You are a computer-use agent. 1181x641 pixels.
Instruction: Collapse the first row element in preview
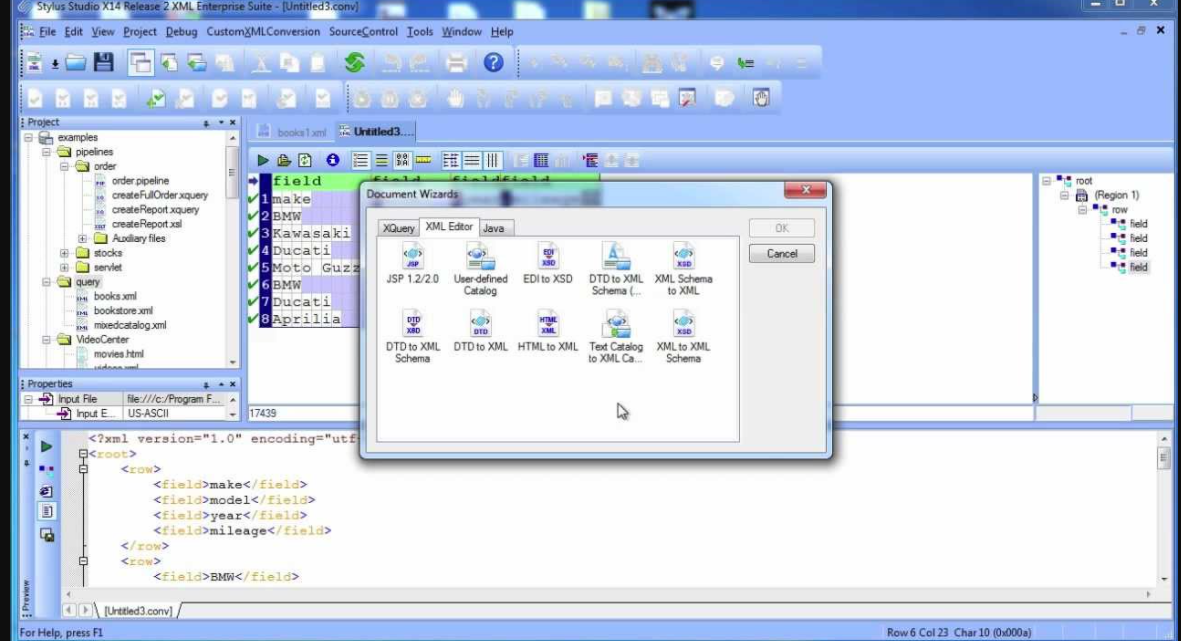(83, 469)
